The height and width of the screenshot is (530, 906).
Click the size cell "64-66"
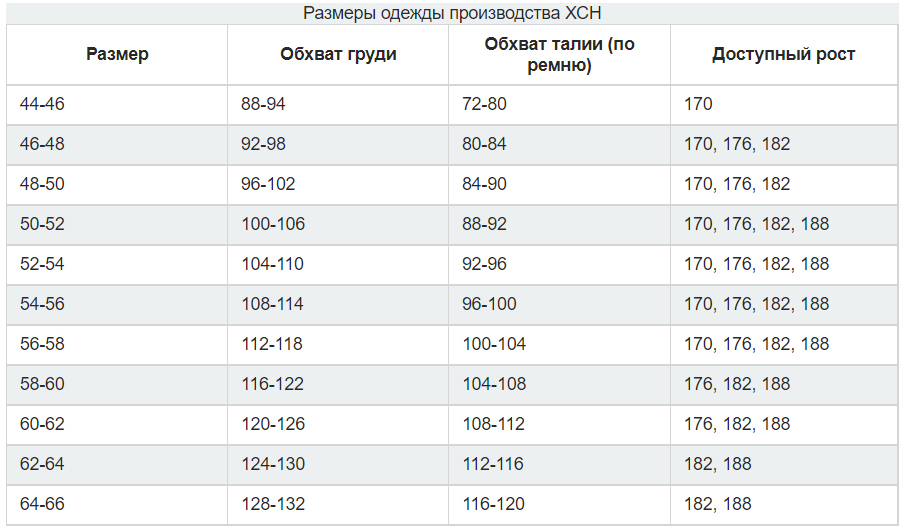(42, 504)
